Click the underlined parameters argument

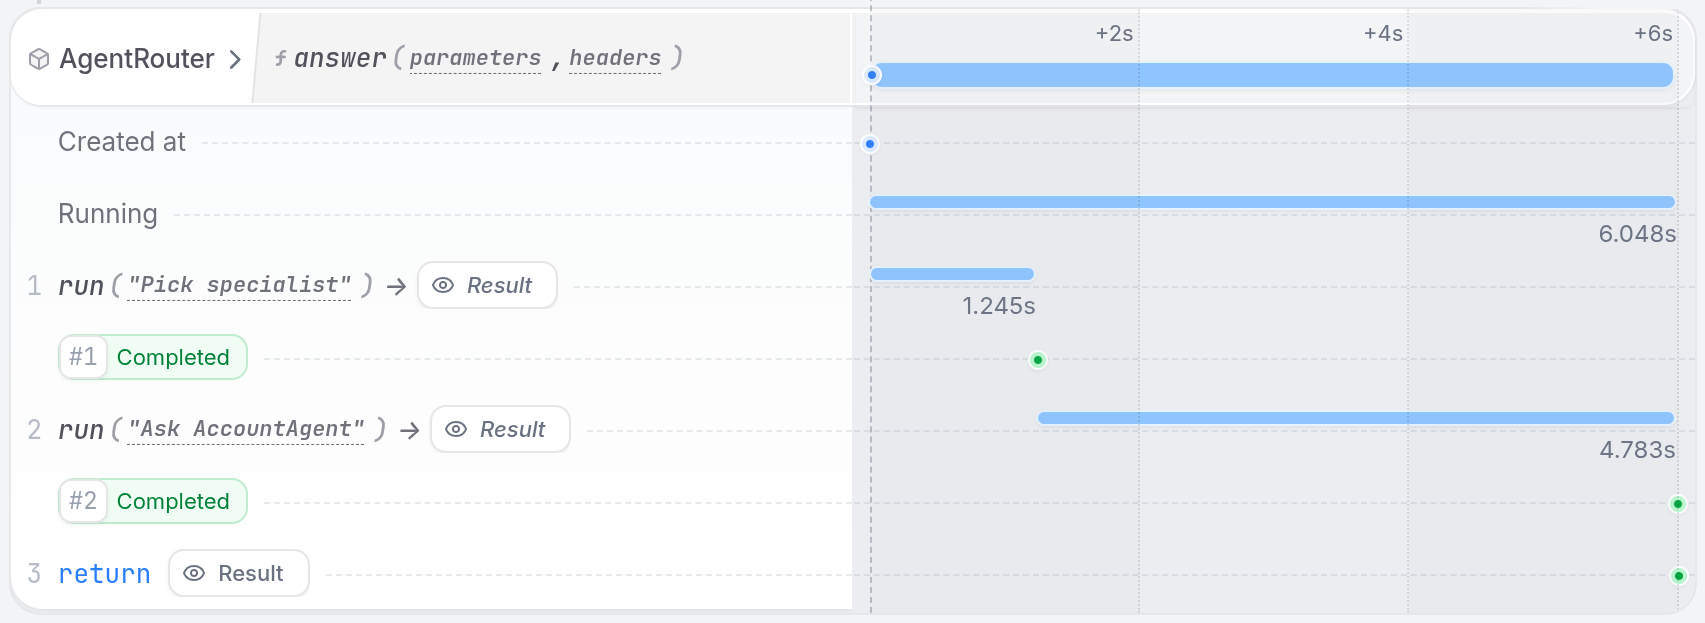475,58
